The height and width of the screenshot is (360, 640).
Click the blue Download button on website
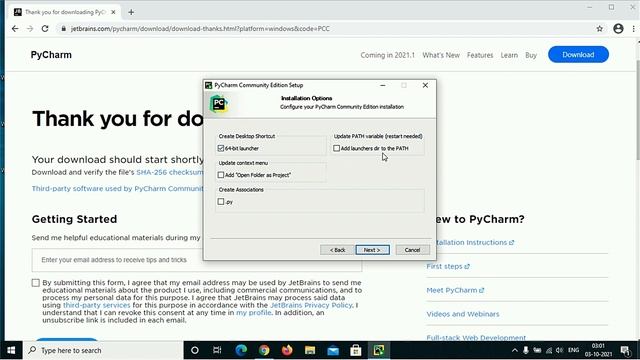pos(578,55)
